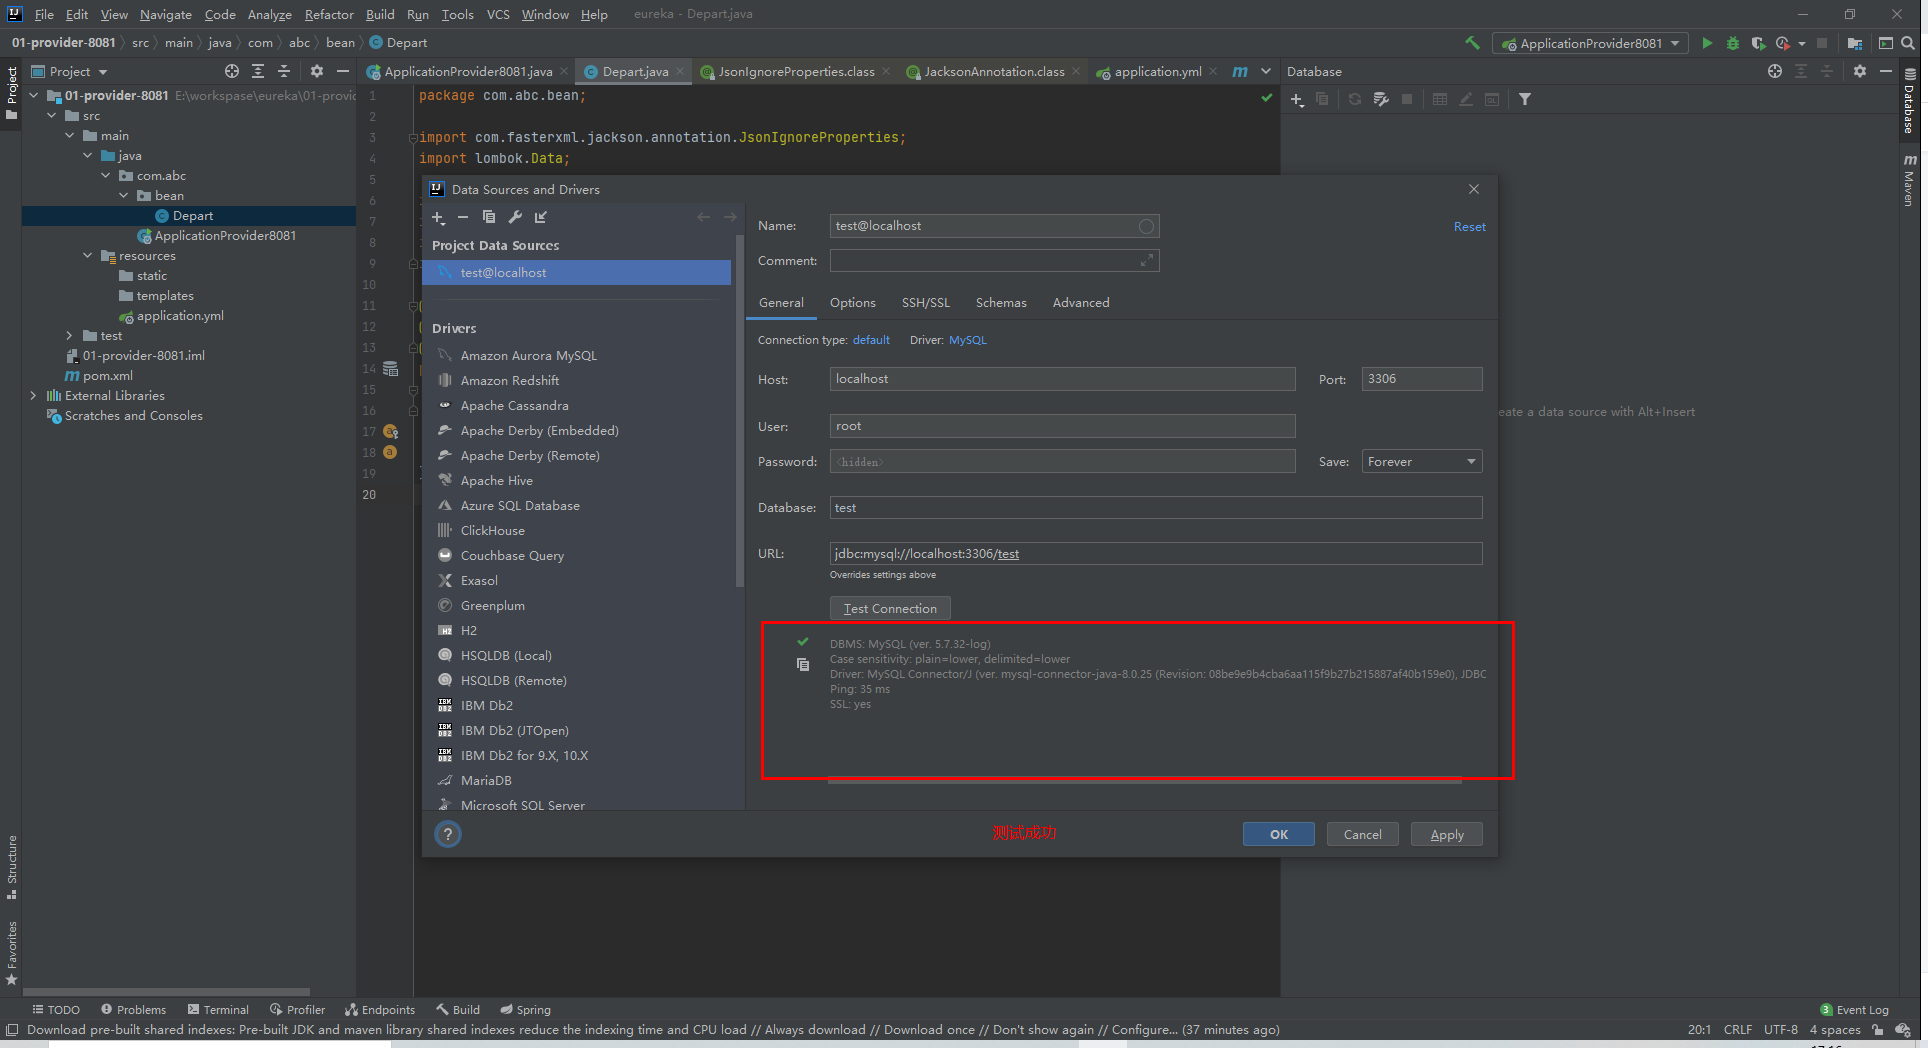
Task: Open Maven tool window from right stripe
Action: pyautogui.click(x=1909, y=181)
